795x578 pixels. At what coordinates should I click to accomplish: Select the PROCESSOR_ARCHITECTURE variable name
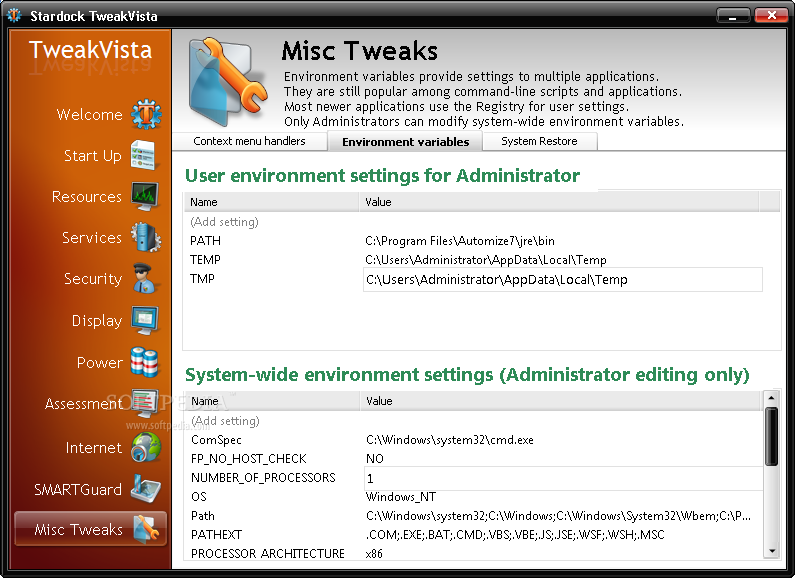268,554
